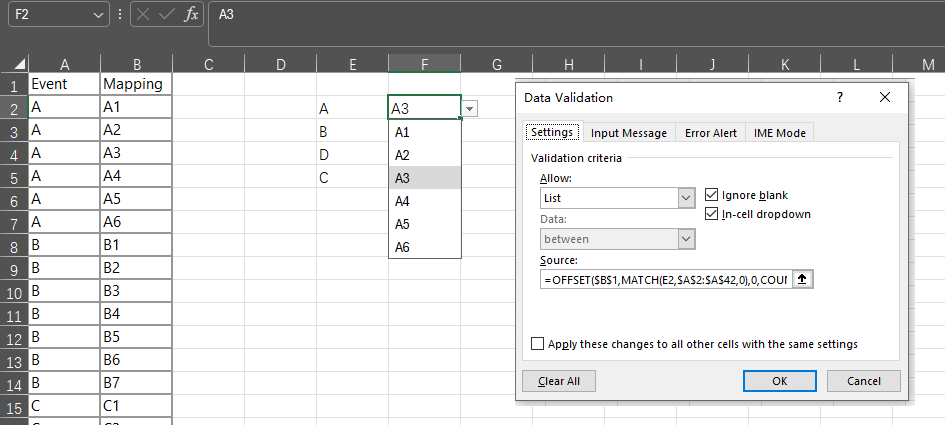Screen dimensions: 945x425
Task: Click cell B7 containing A6
Action: 137,222
